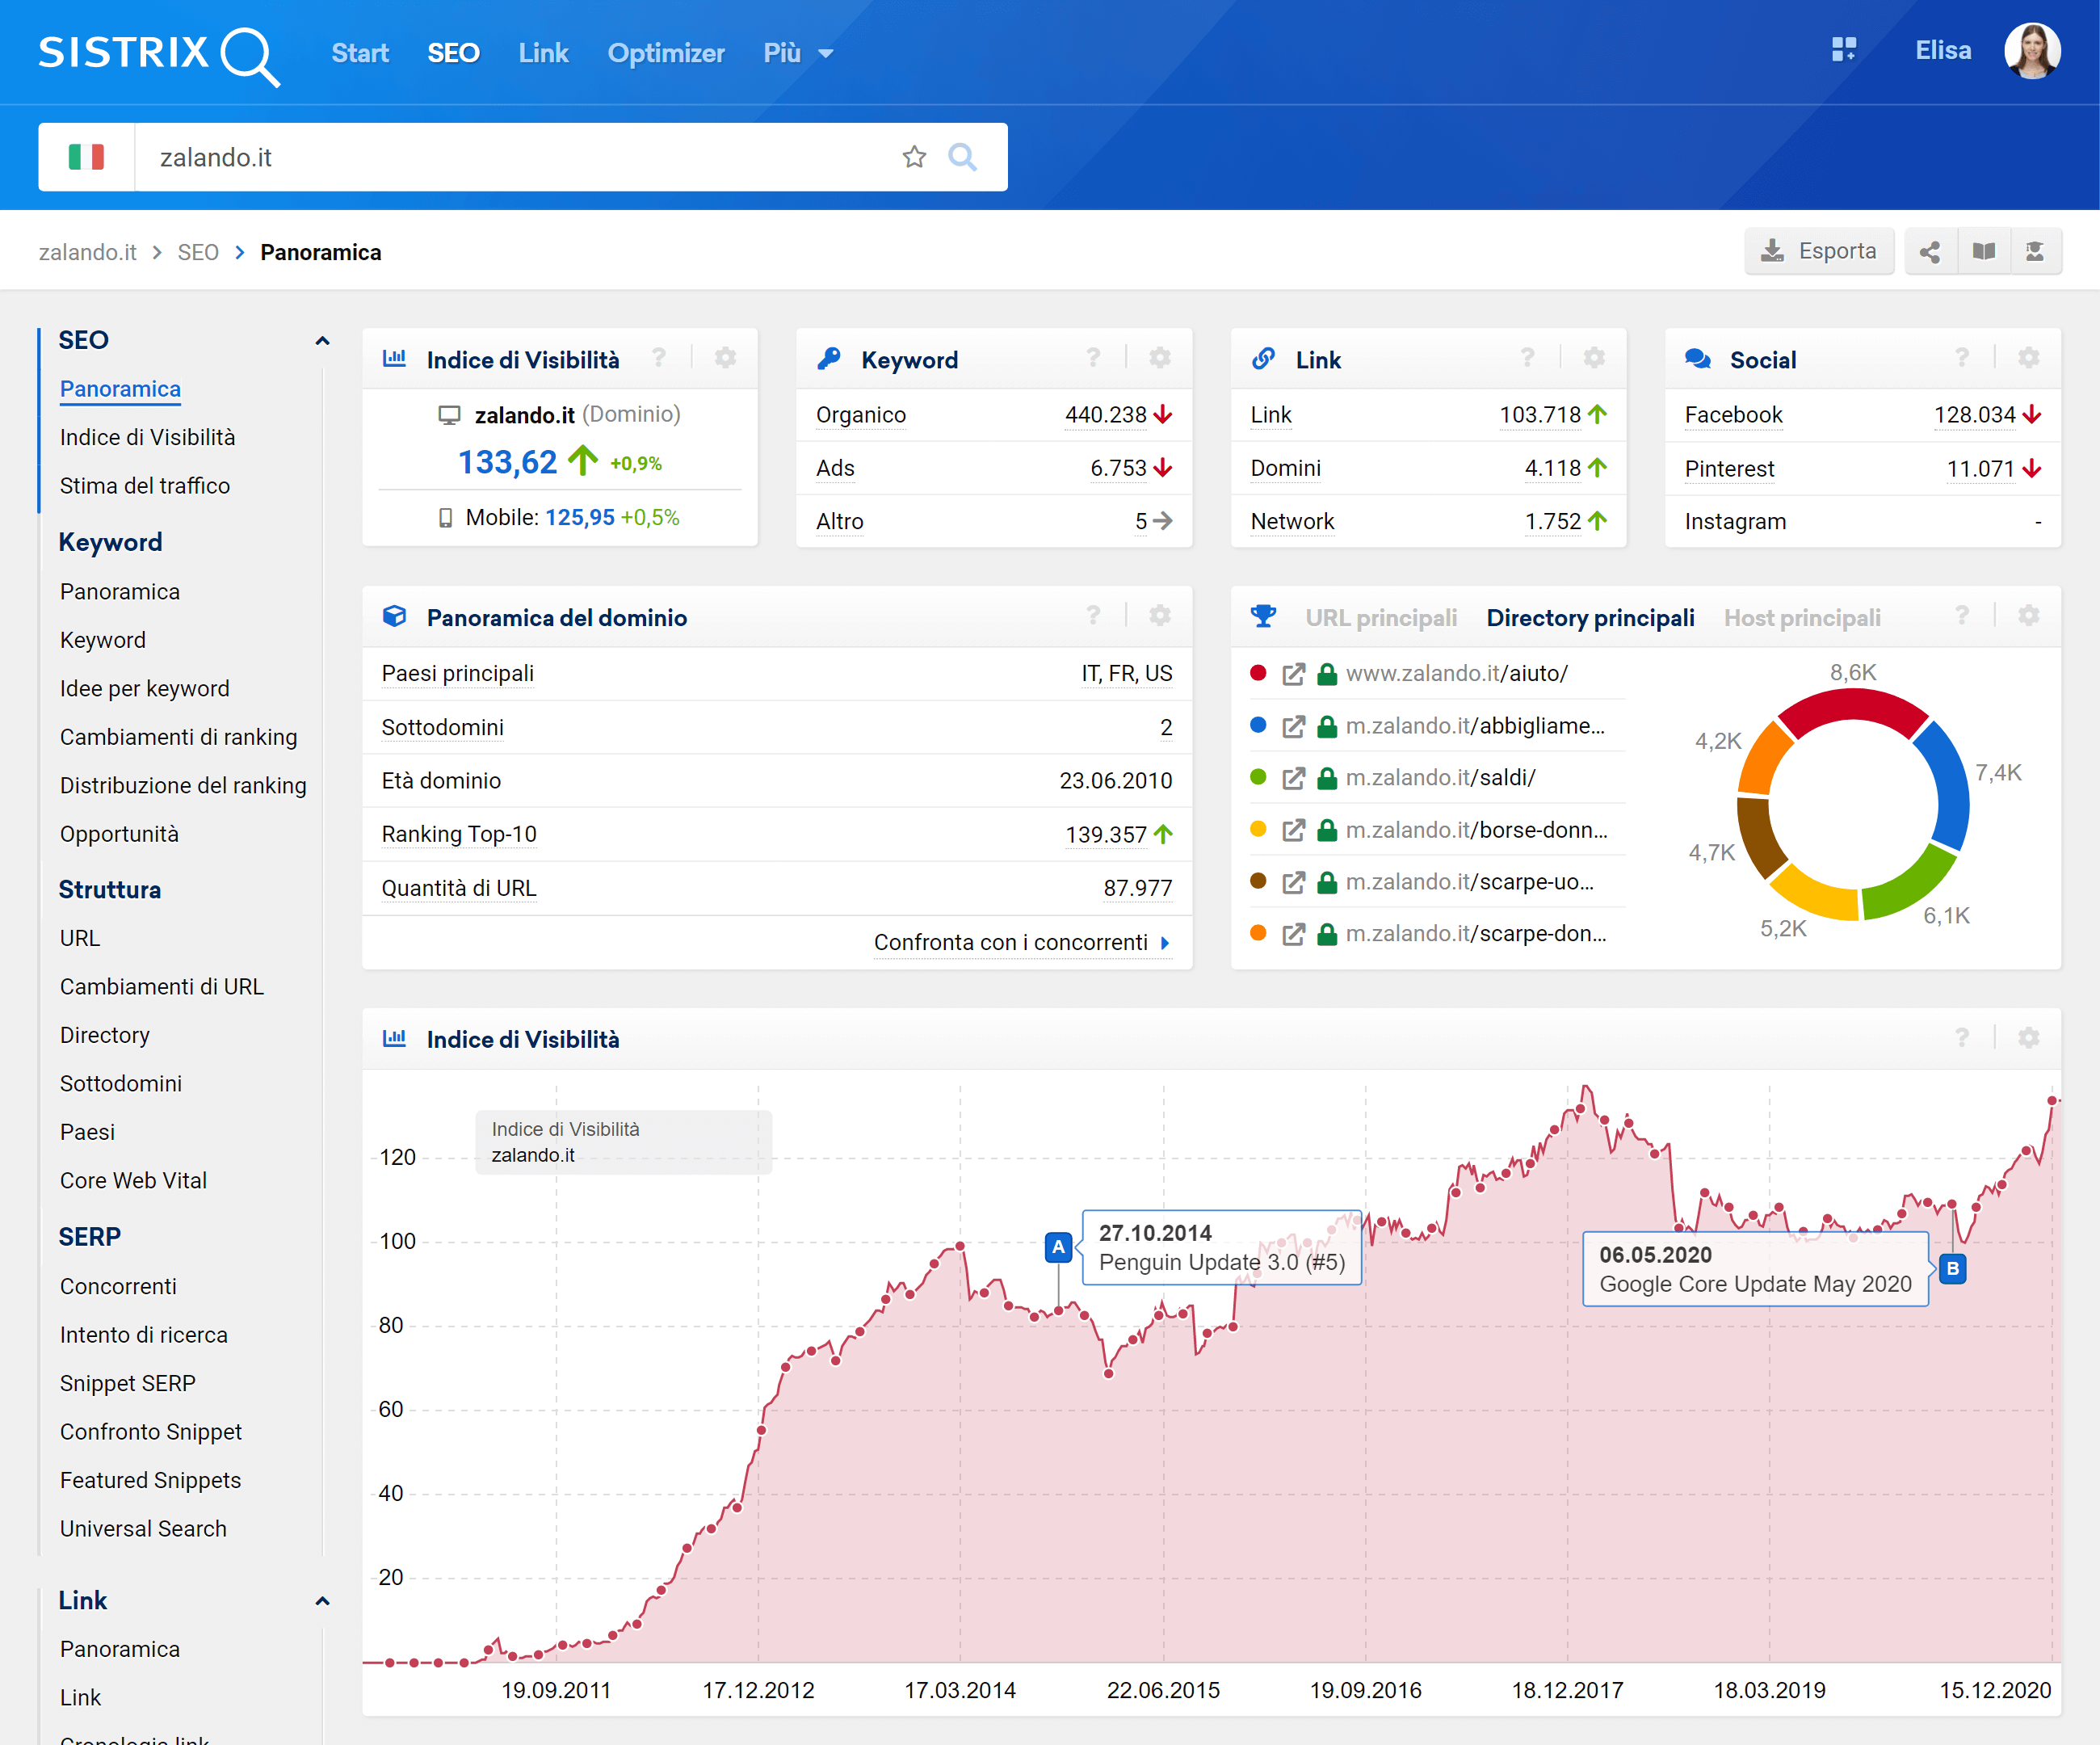Open Stima del traffico in sidebar
Viewport: 2100px width, 1745px height.
145,486
